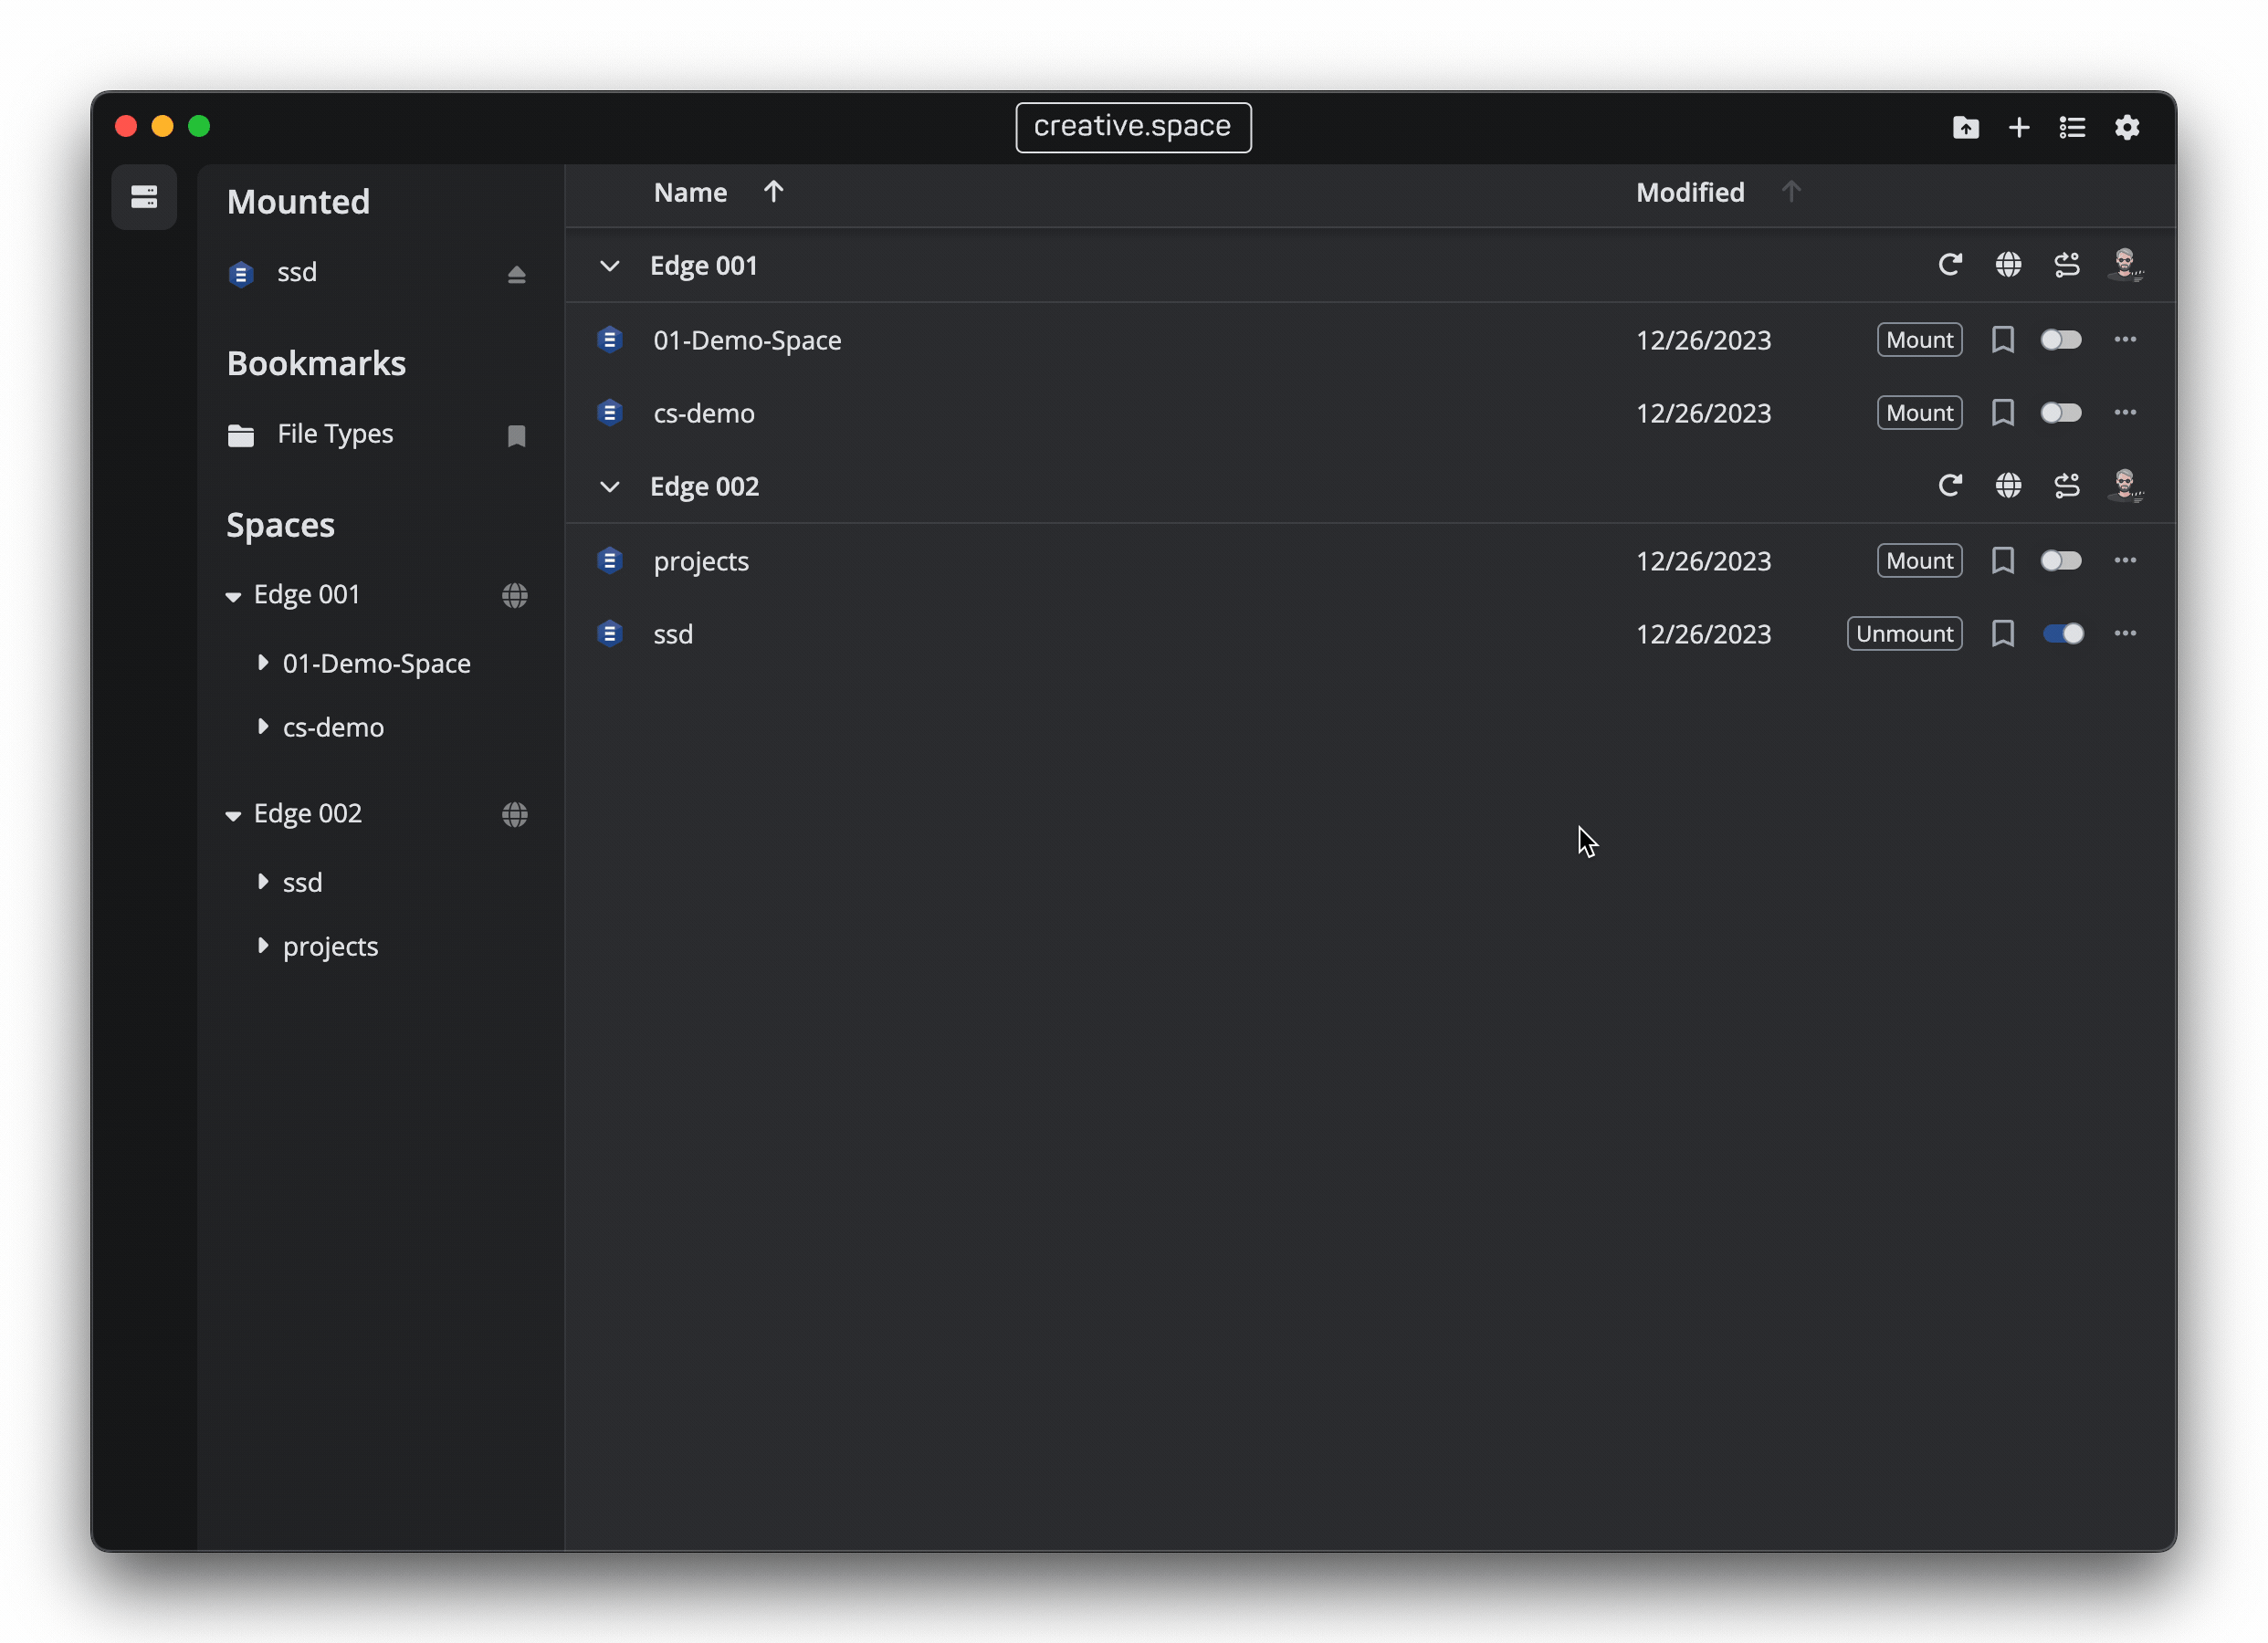Collapse the Edge 001 group in file list
Image resolution: width=2268 pixels, height=1643 pixels.
point(609,266)
